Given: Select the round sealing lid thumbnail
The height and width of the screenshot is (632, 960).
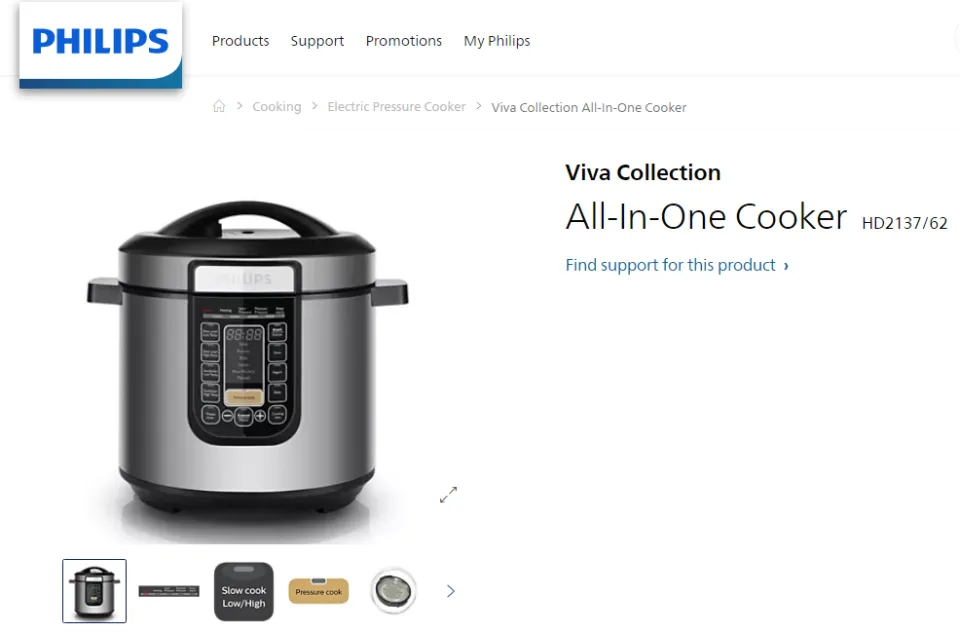Looking at the screenshot, I should click(394, 591).
